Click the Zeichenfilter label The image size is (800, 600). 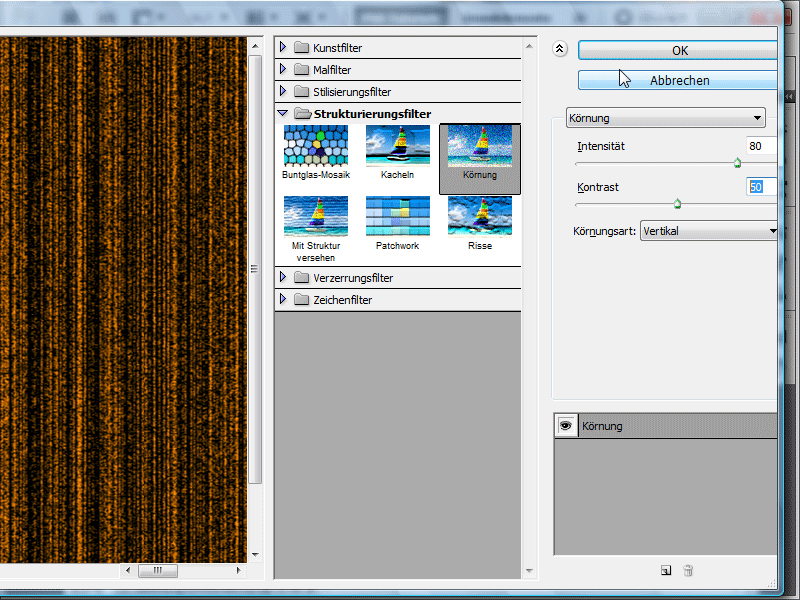342,300
